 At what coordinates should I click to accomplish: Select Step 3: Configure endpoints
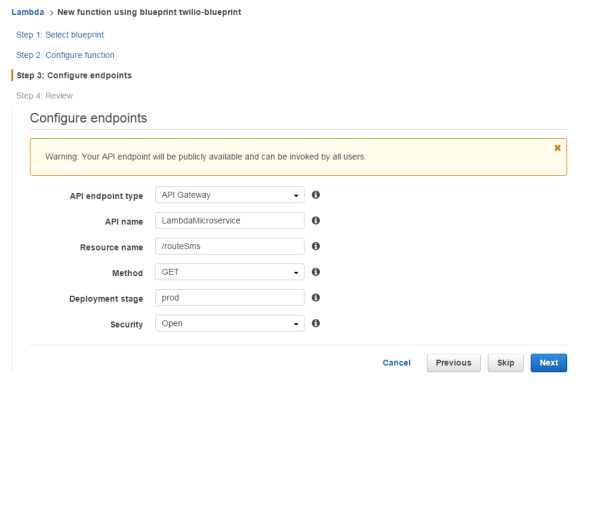[x=74, y=75]
